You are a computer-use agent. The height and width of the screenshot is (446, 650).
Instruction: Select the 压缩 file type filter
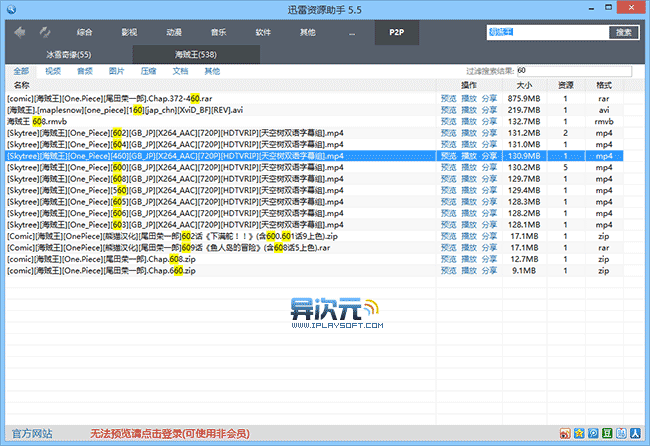click(148, 71)
